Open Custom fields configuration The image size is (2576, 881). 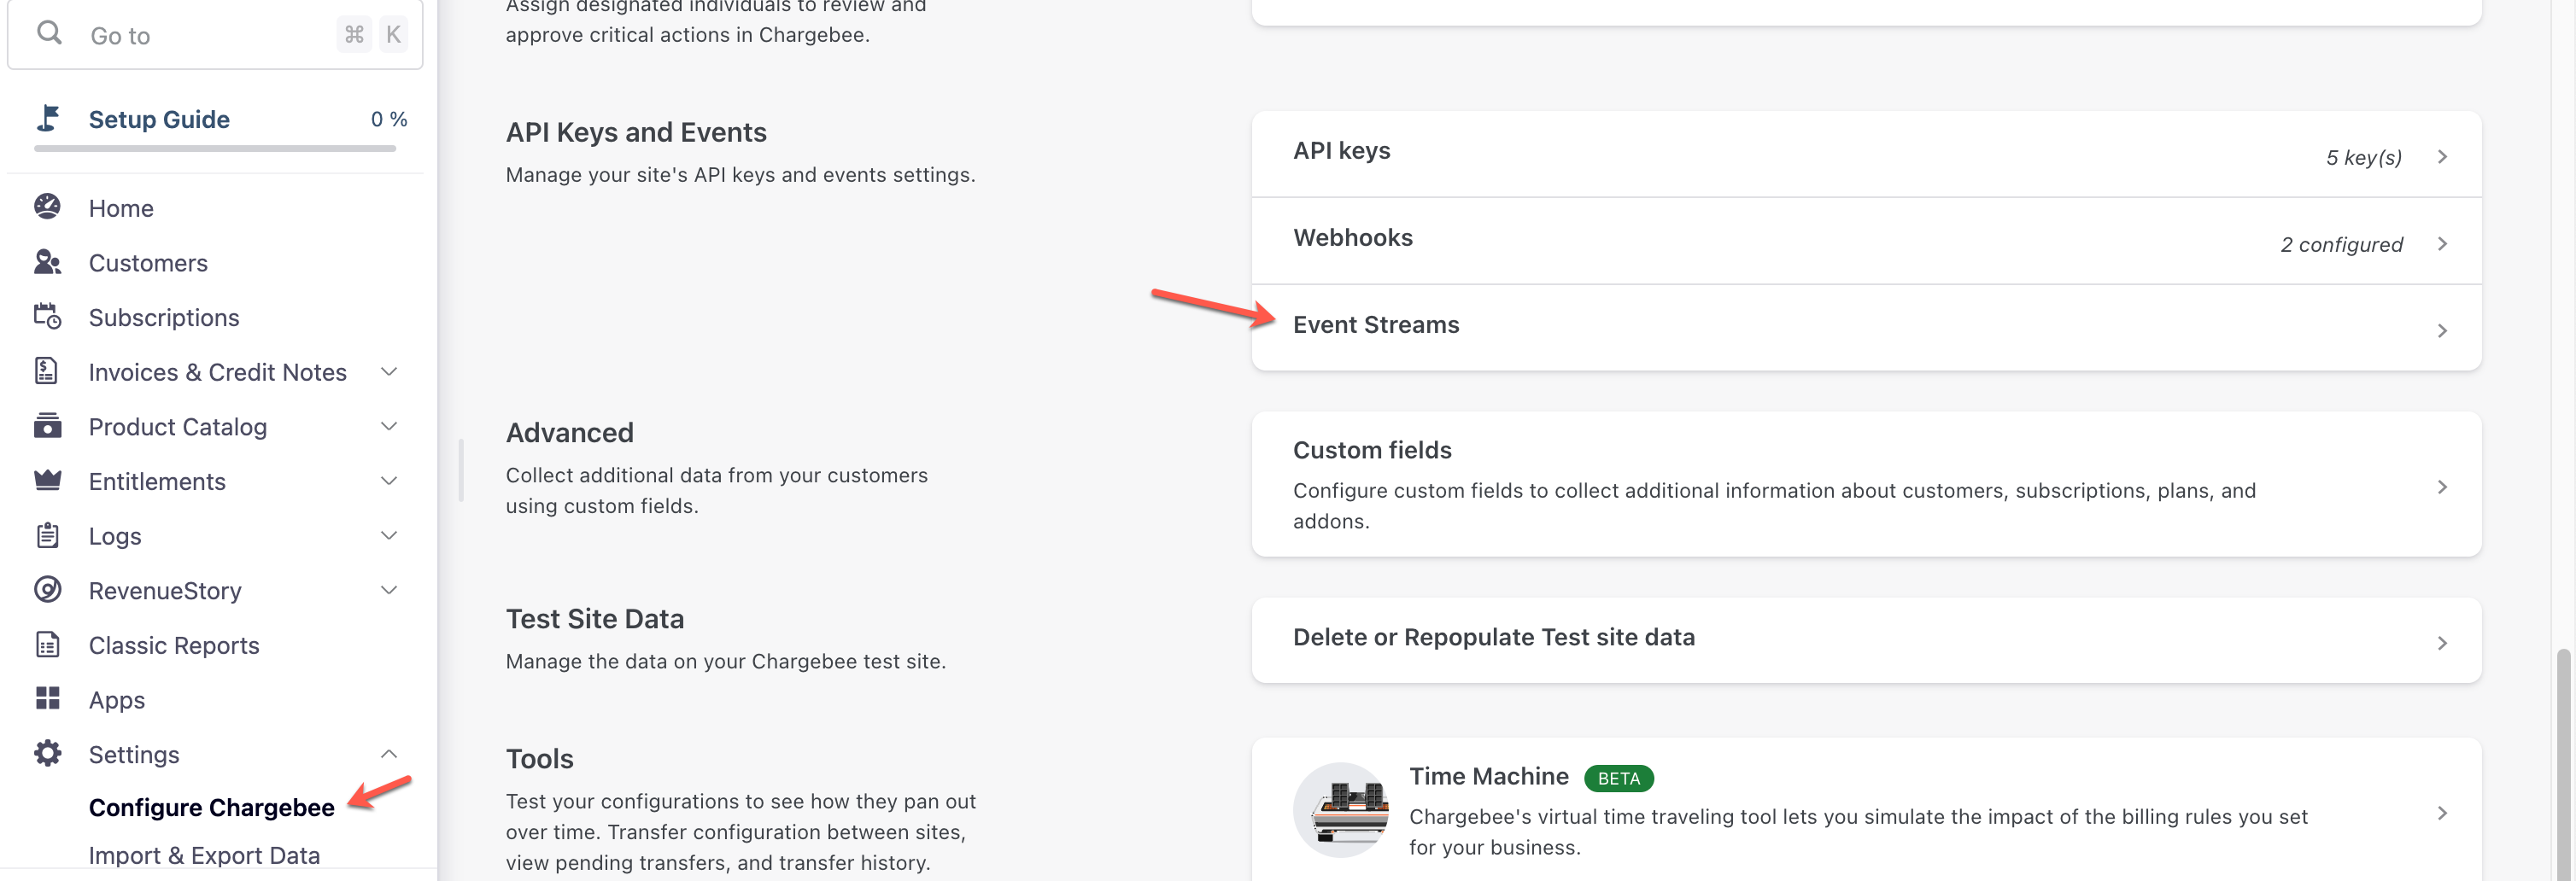(1866, 484)
